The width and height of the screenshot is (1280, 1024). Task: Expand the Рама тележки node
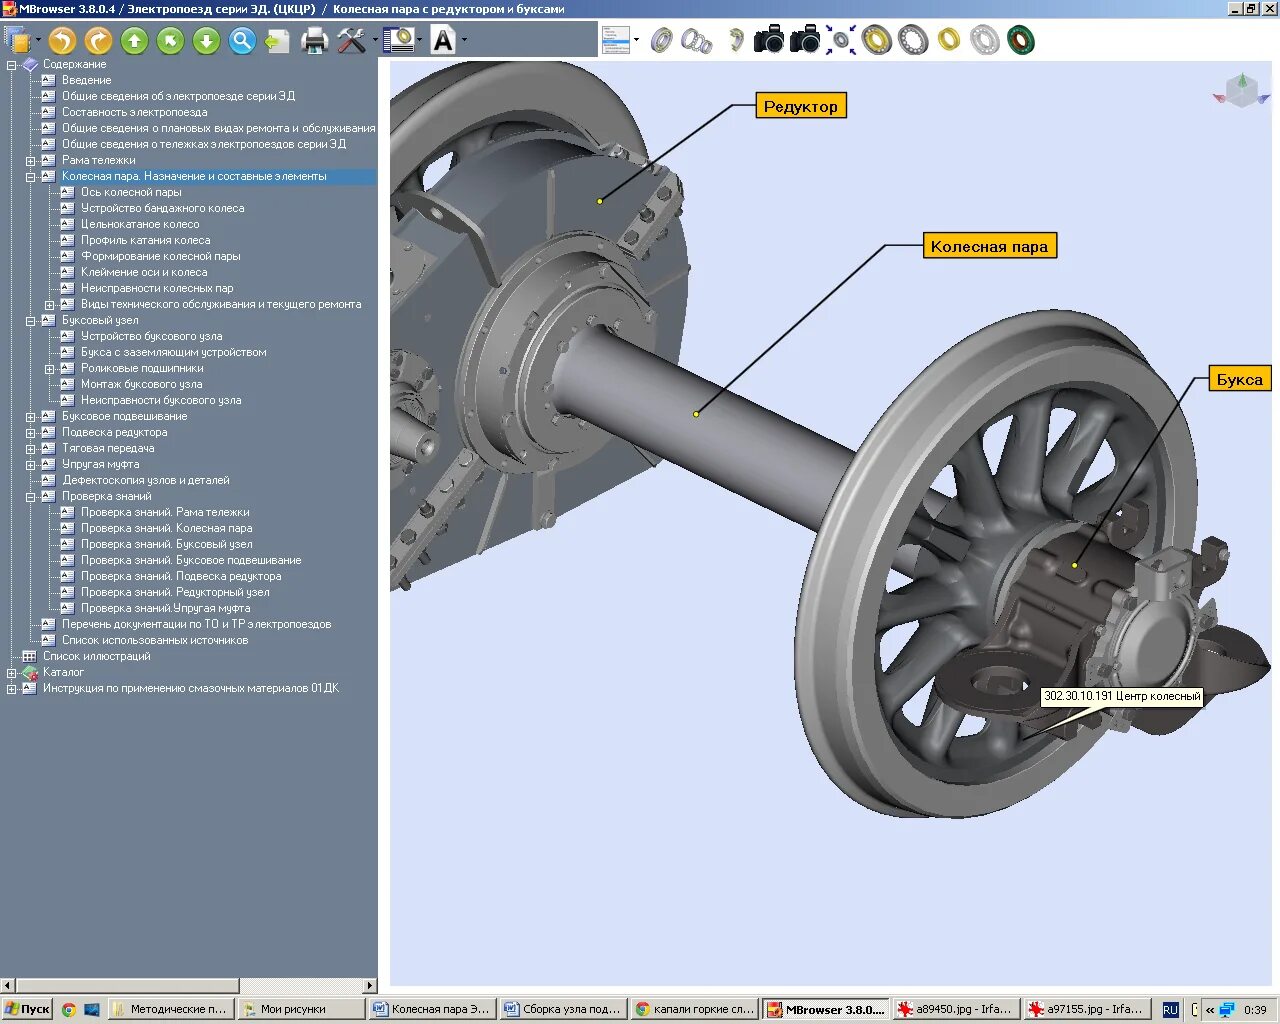pyautogui.click(x=31, y=161)
